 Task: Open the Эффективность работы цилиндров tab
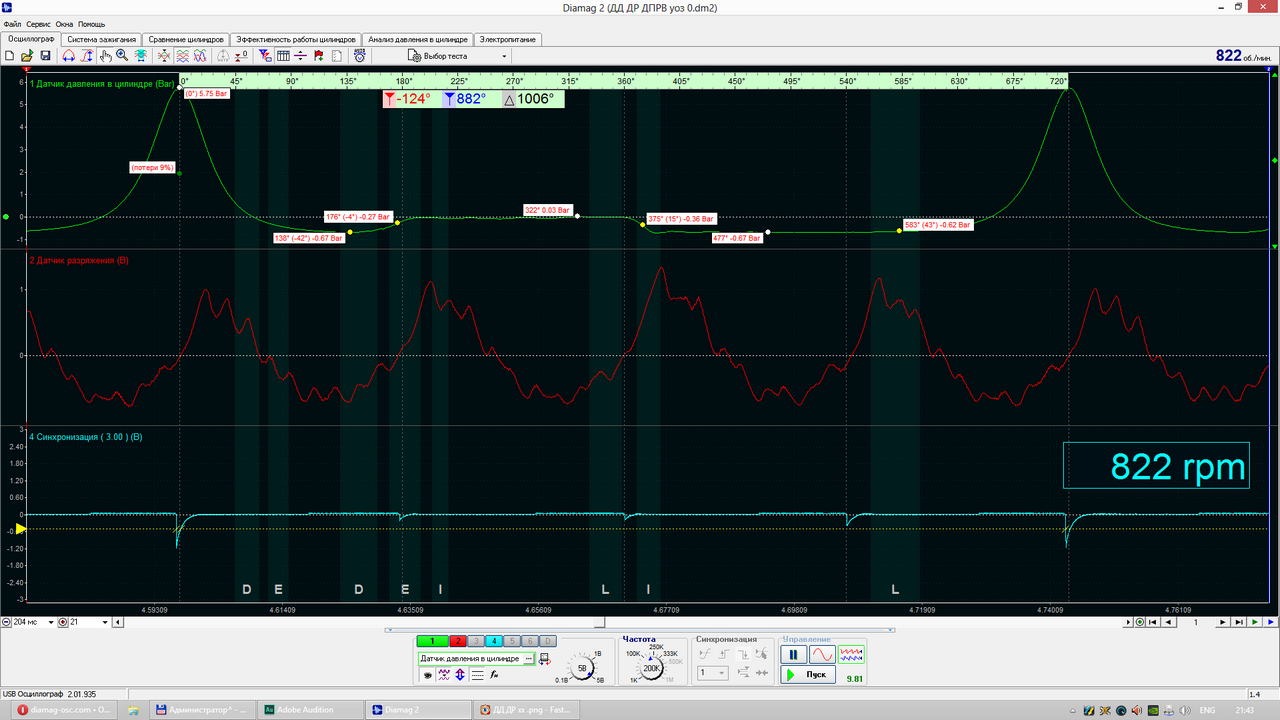point(296,39)
